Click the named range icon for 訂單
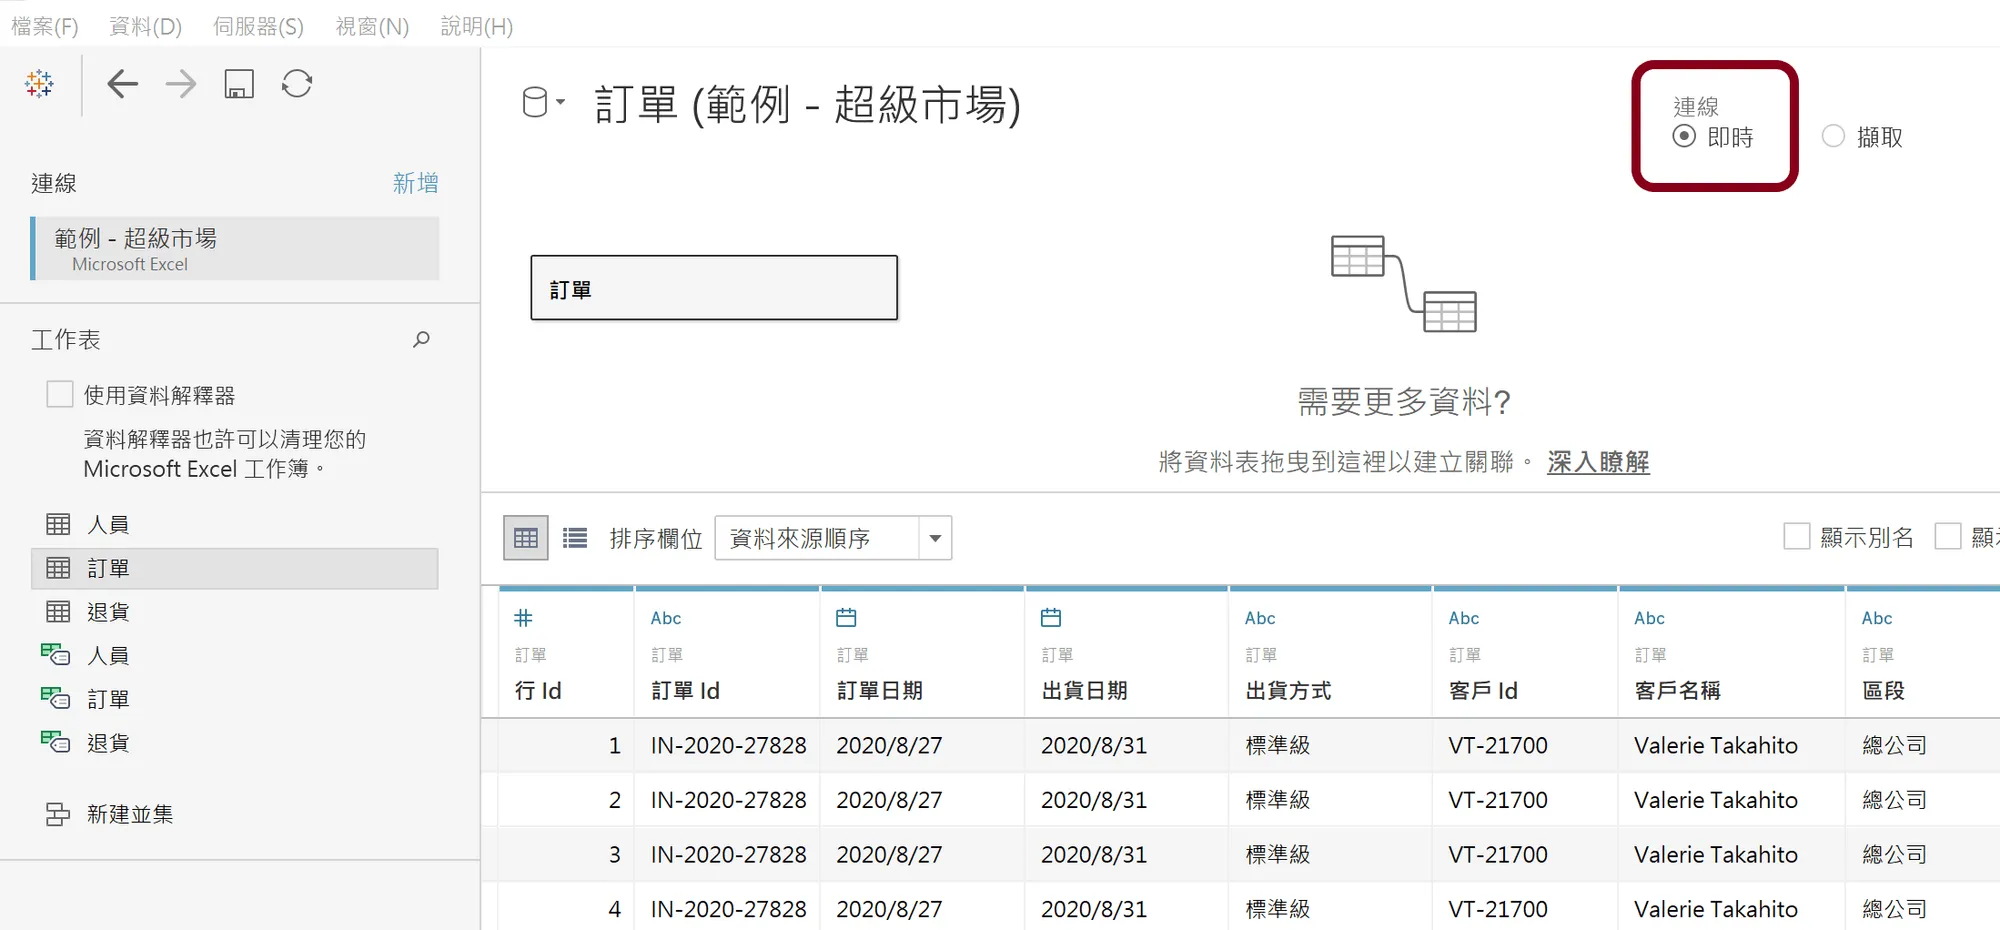Screen dimensions: 2000x930 55,698
